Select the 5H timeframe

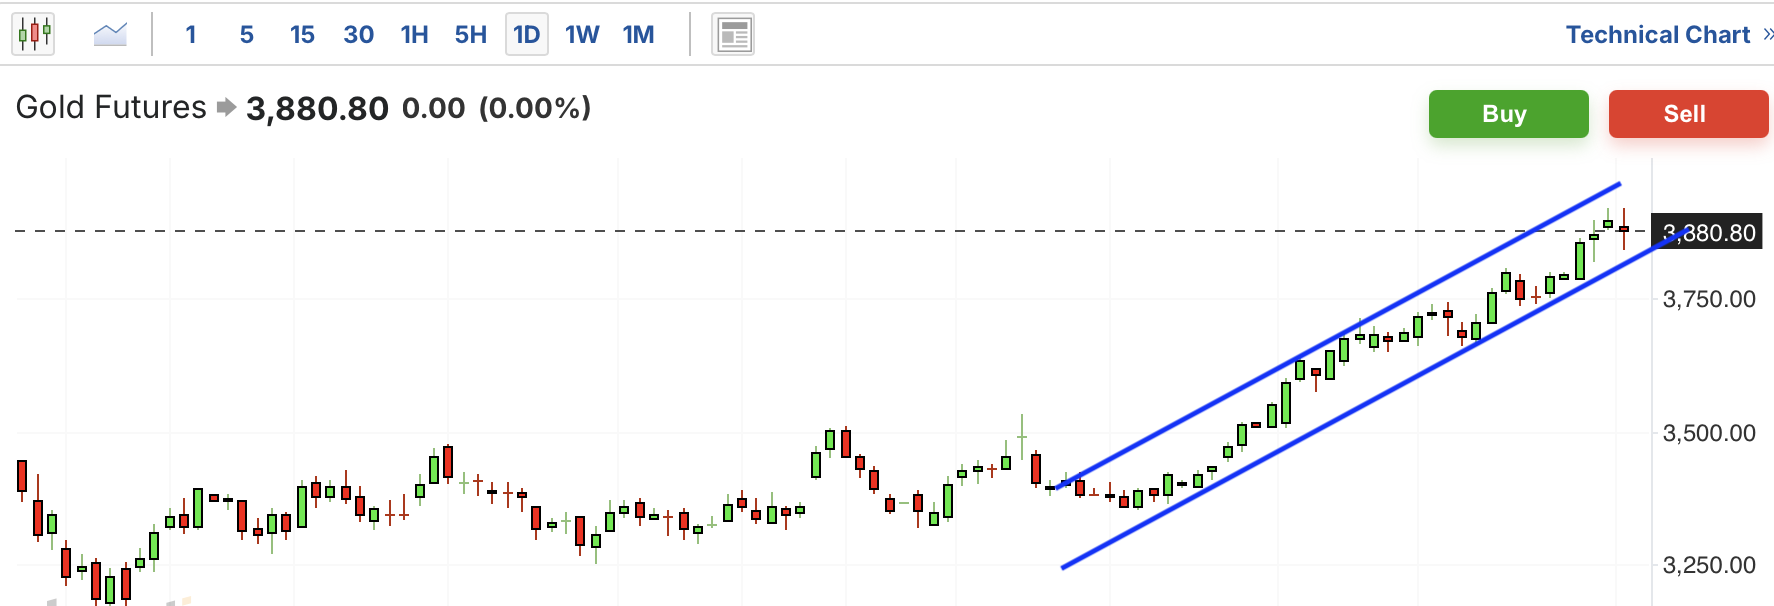coord(470,35)
